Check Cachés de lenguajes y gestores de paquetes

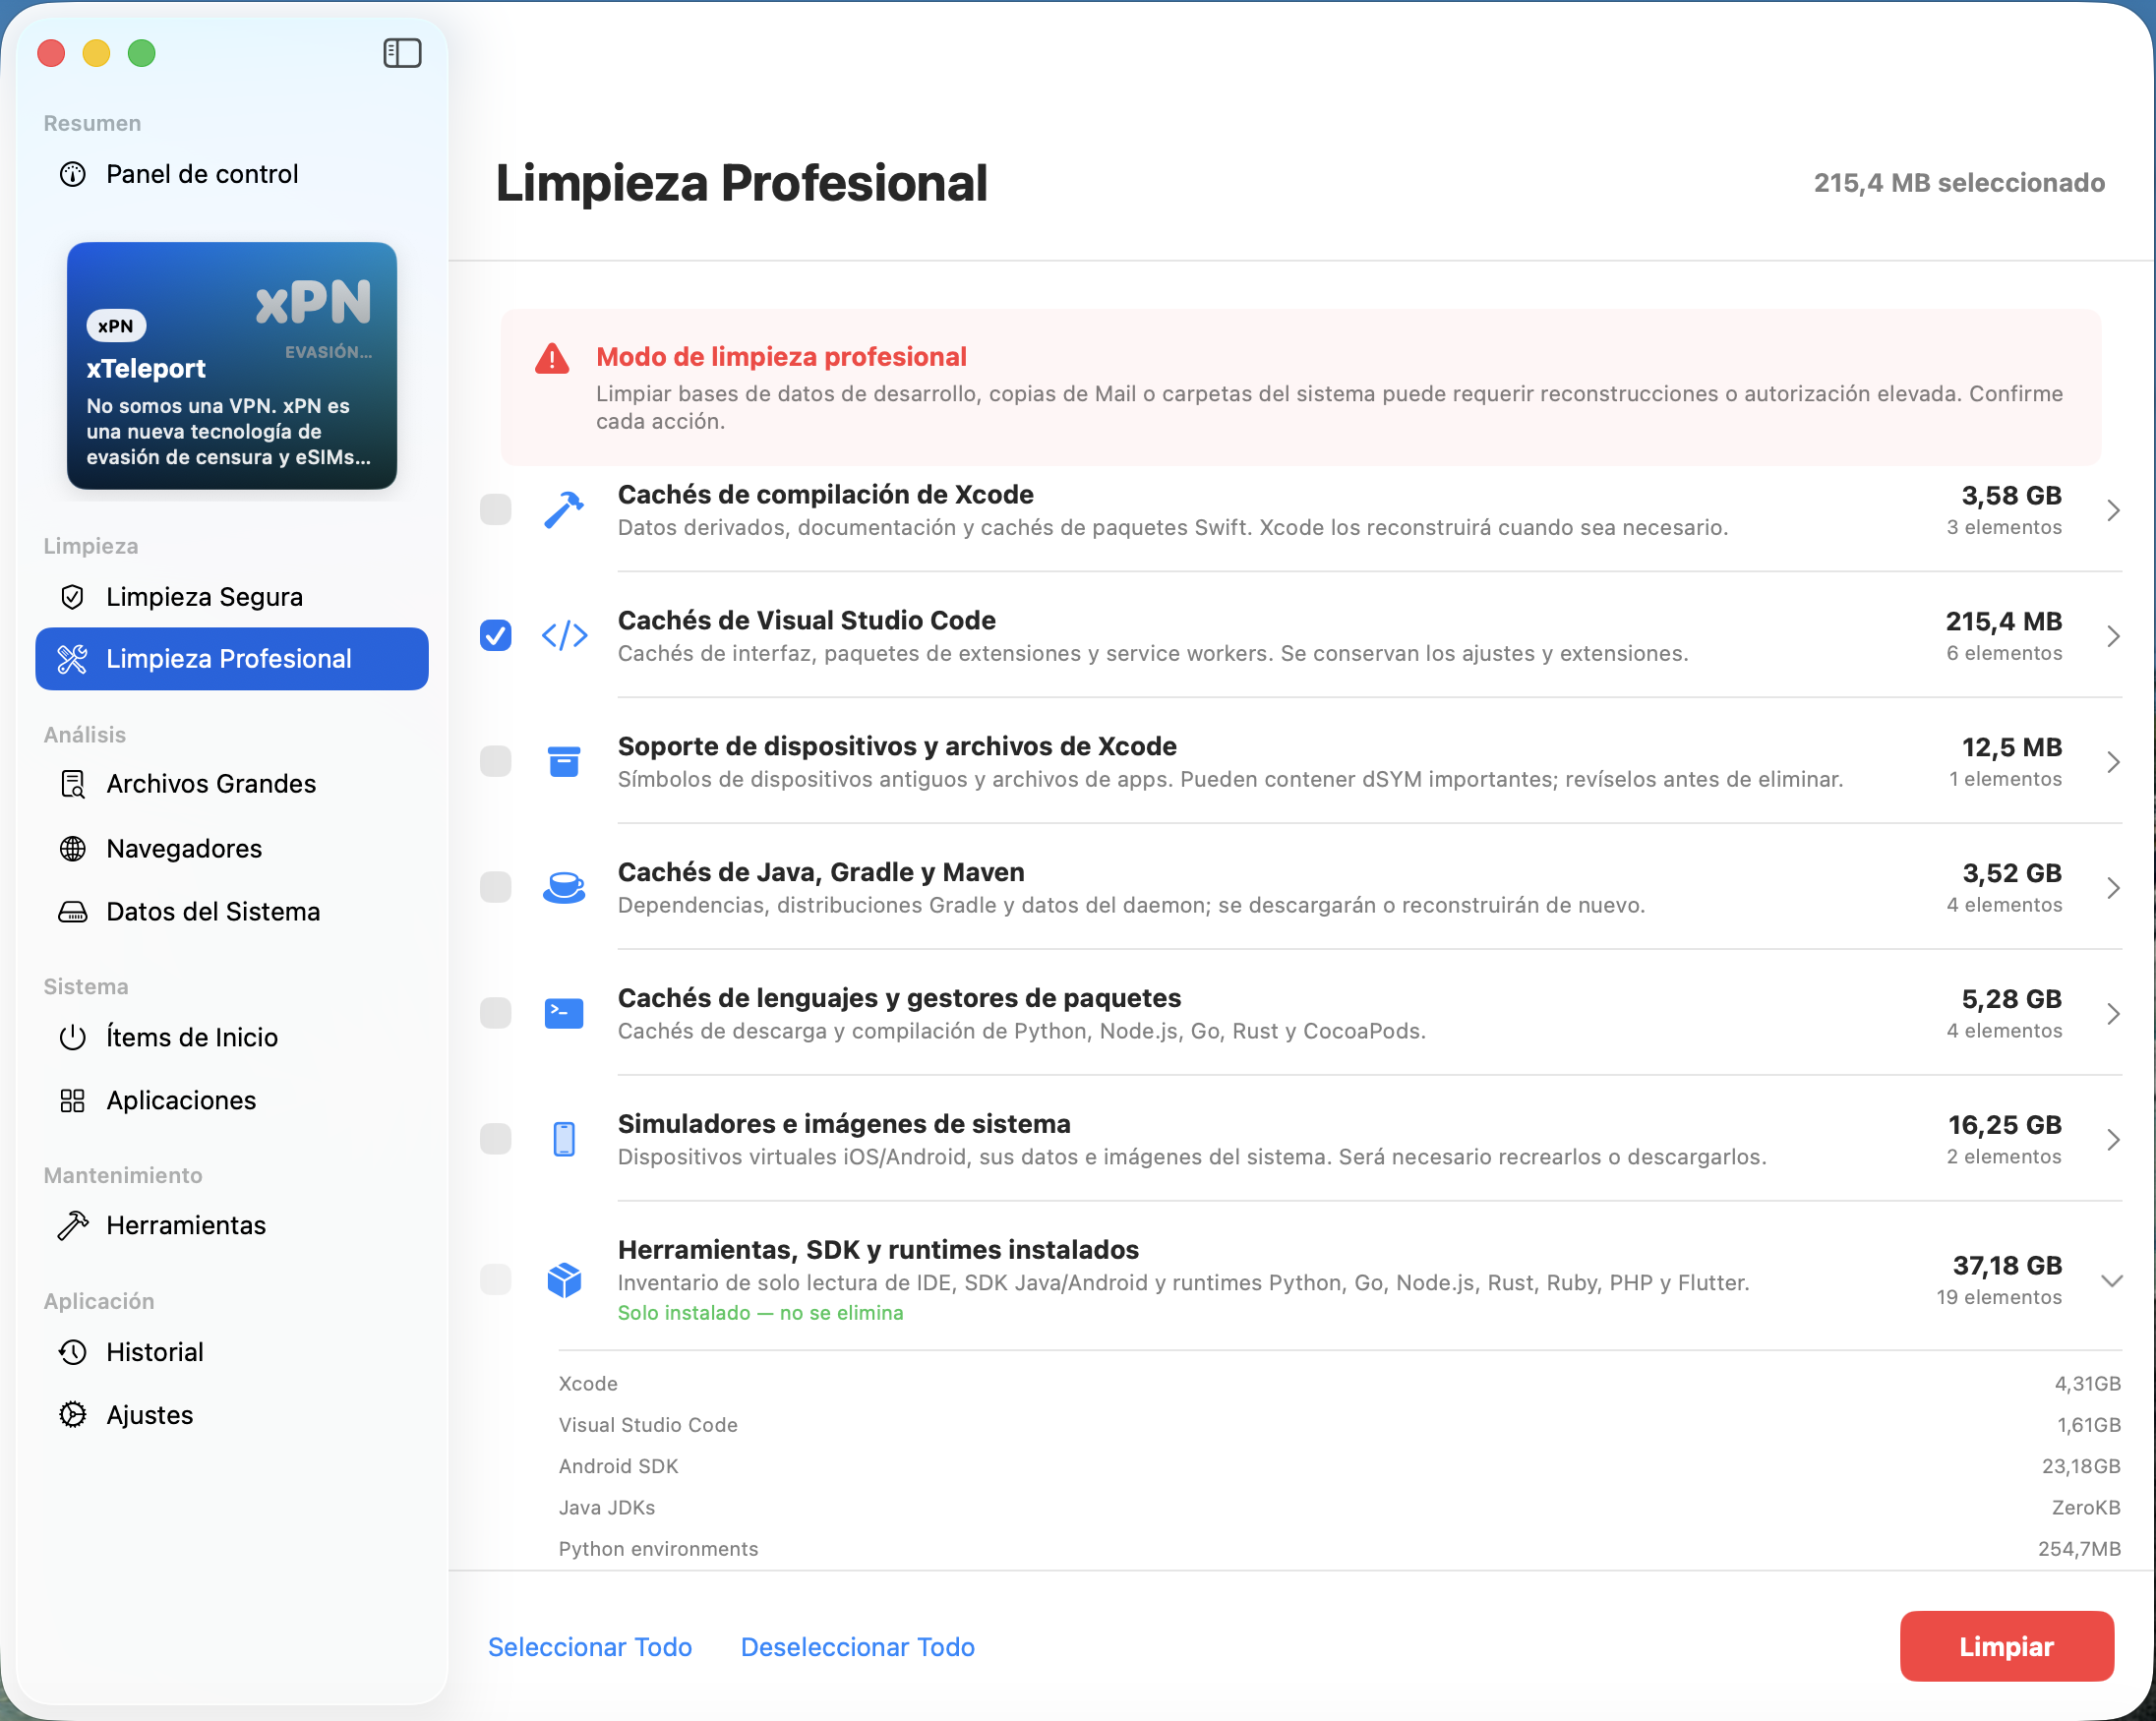[x=496, y=1014]
